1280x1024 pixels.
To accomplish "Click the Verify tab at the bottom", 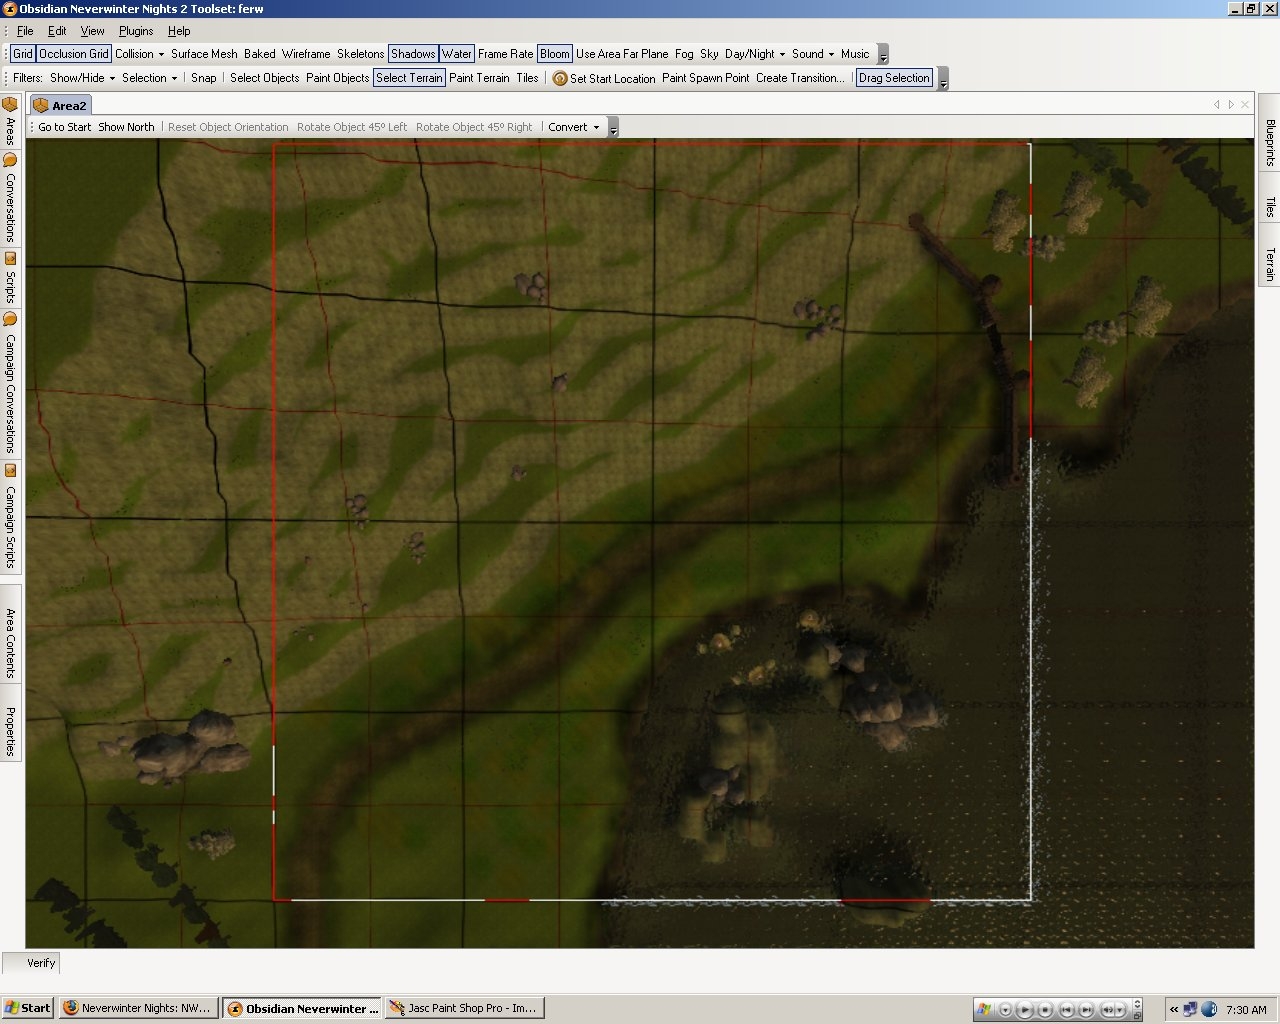I will coord(40,963).
